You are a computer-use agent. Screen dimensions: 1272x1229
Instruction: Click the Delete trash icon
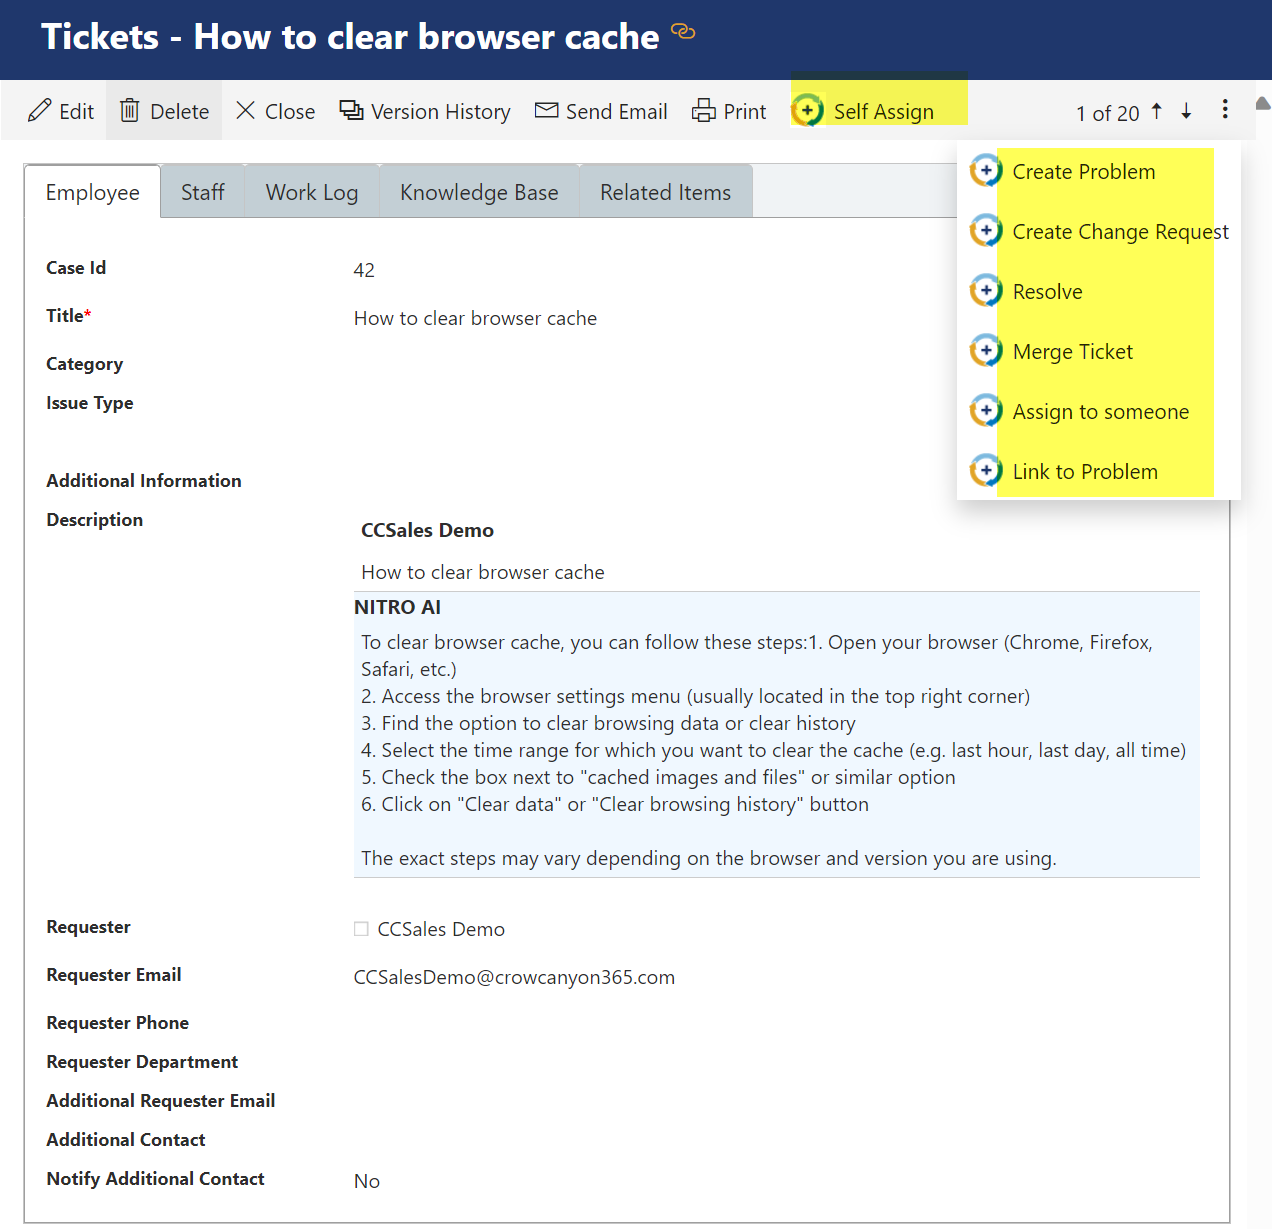pyautogui.click(x=130, y=110)
